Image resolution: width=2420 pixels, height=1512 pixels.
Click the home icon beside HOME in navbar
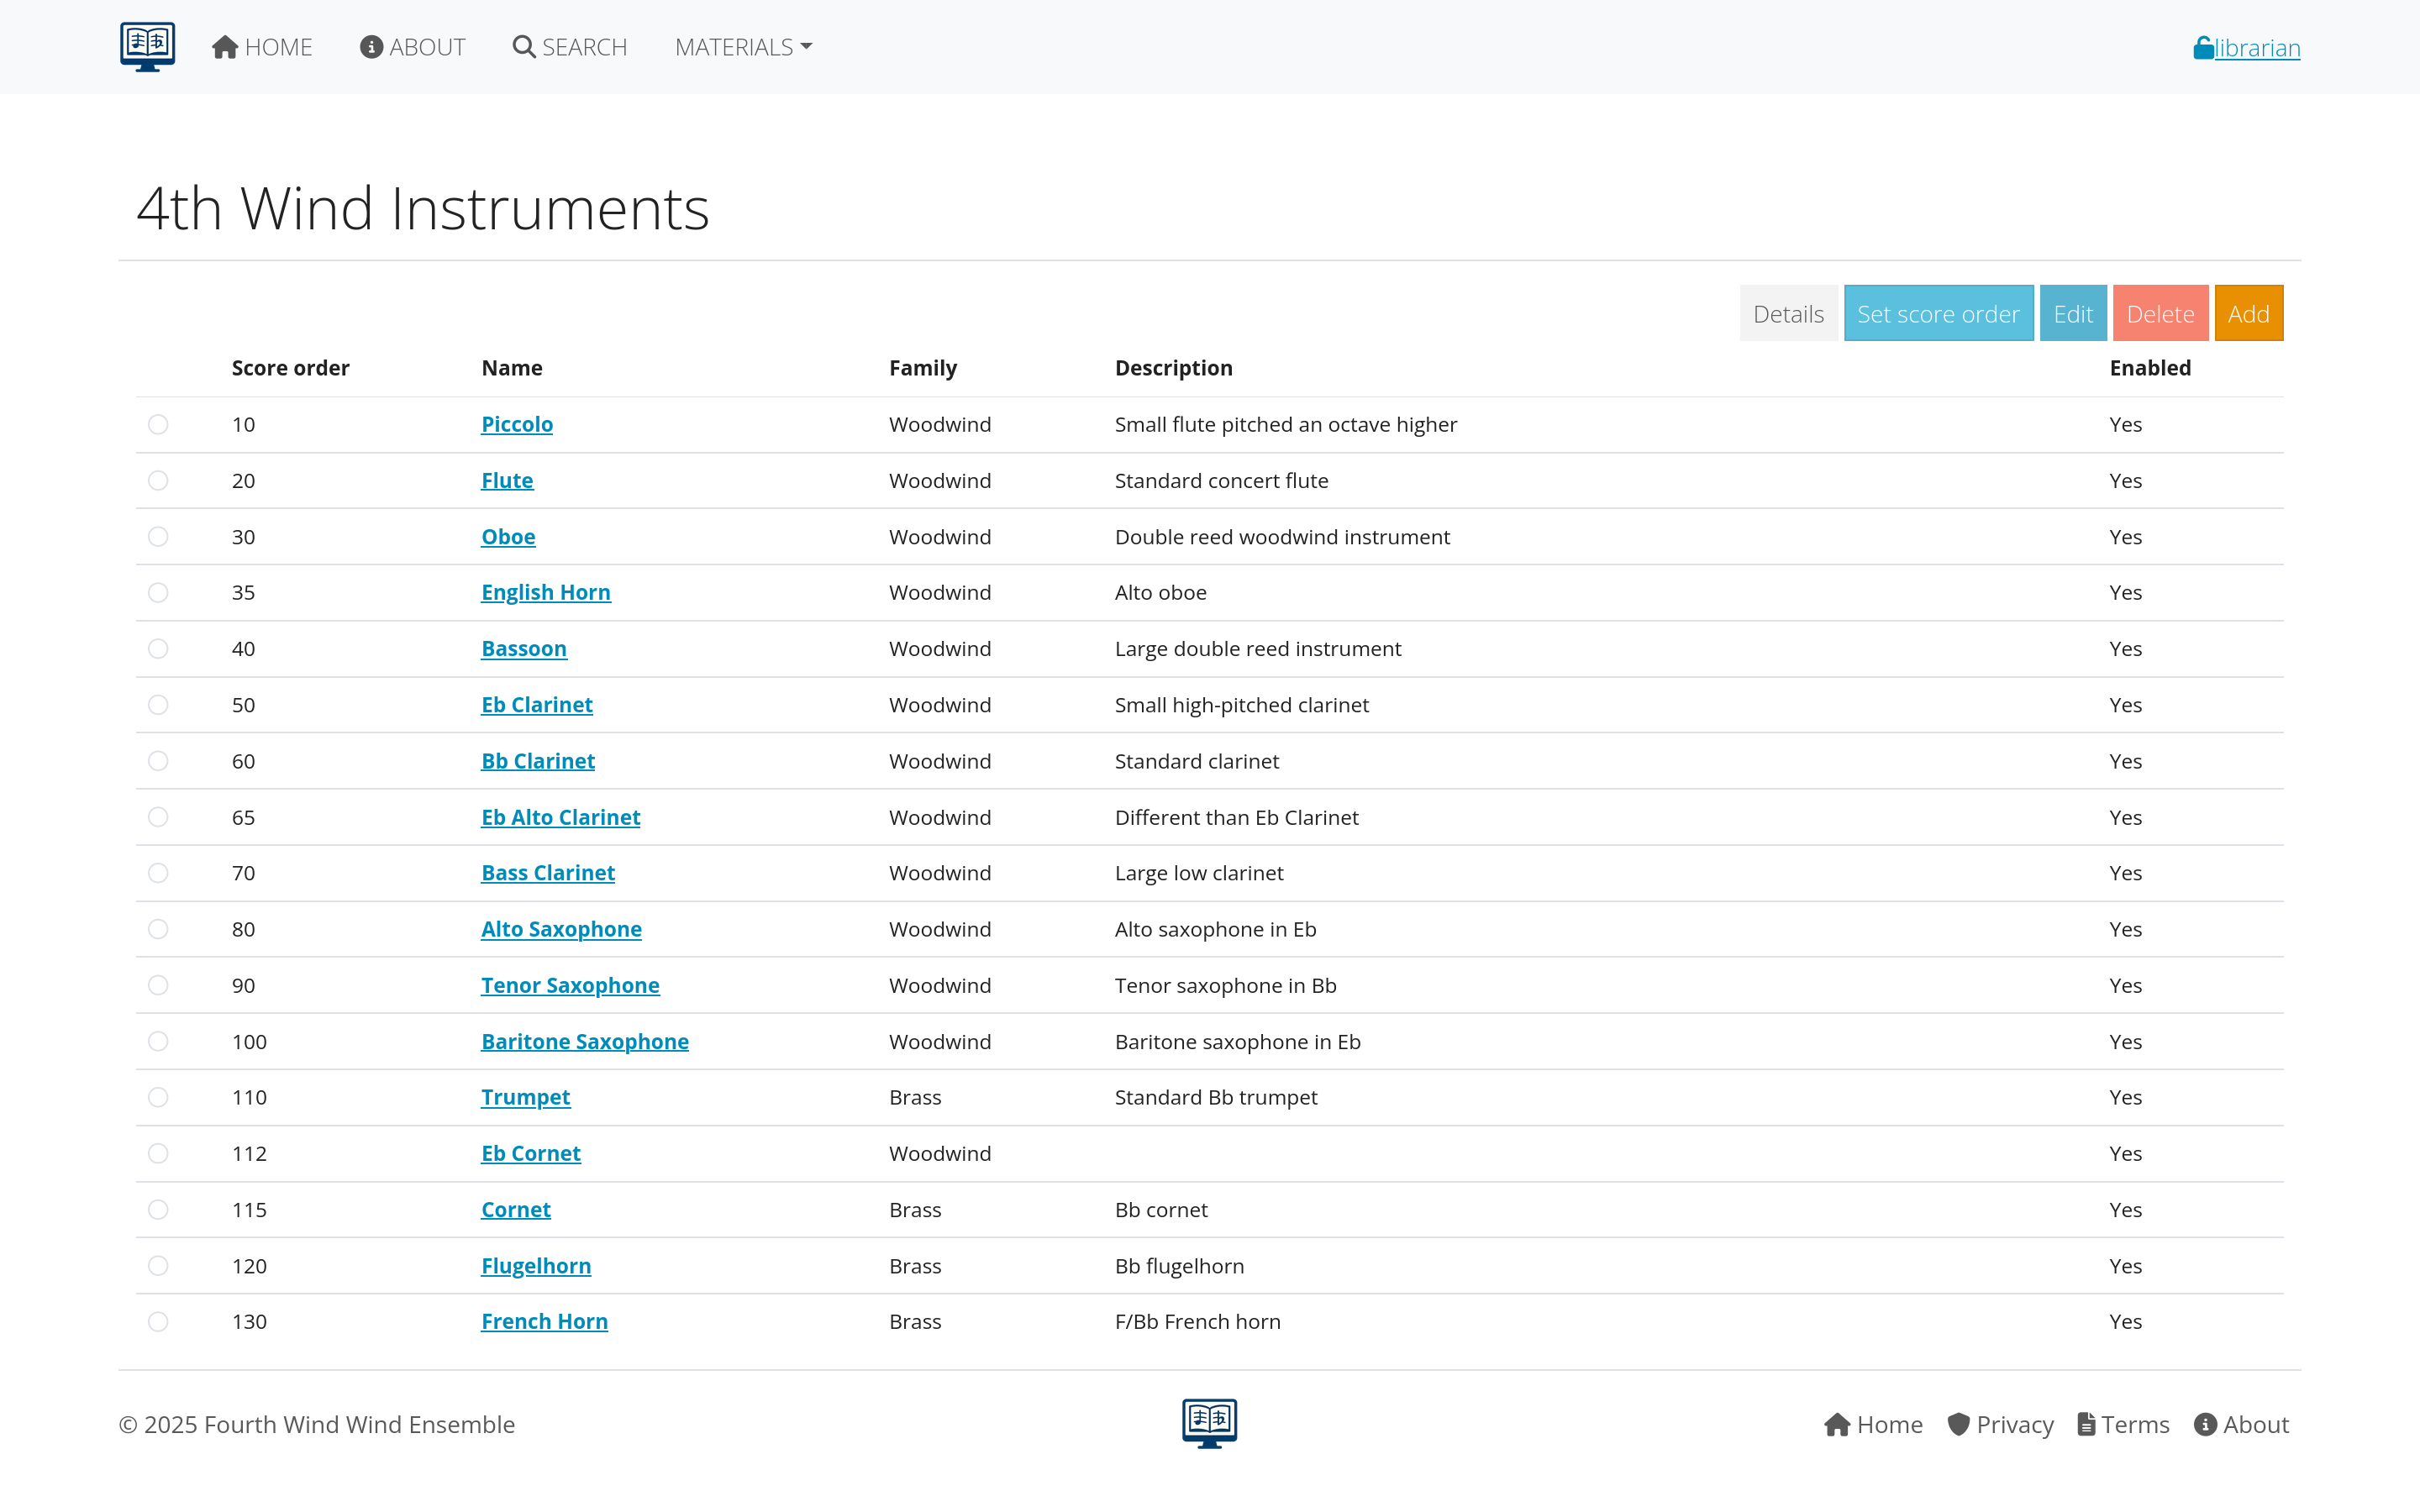tap(224, 45)
